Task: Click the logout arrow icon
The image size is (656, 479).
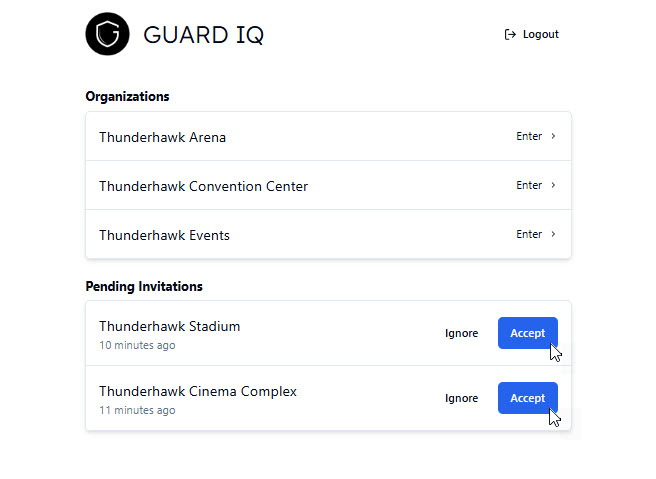Action: [x=510, y=34]
